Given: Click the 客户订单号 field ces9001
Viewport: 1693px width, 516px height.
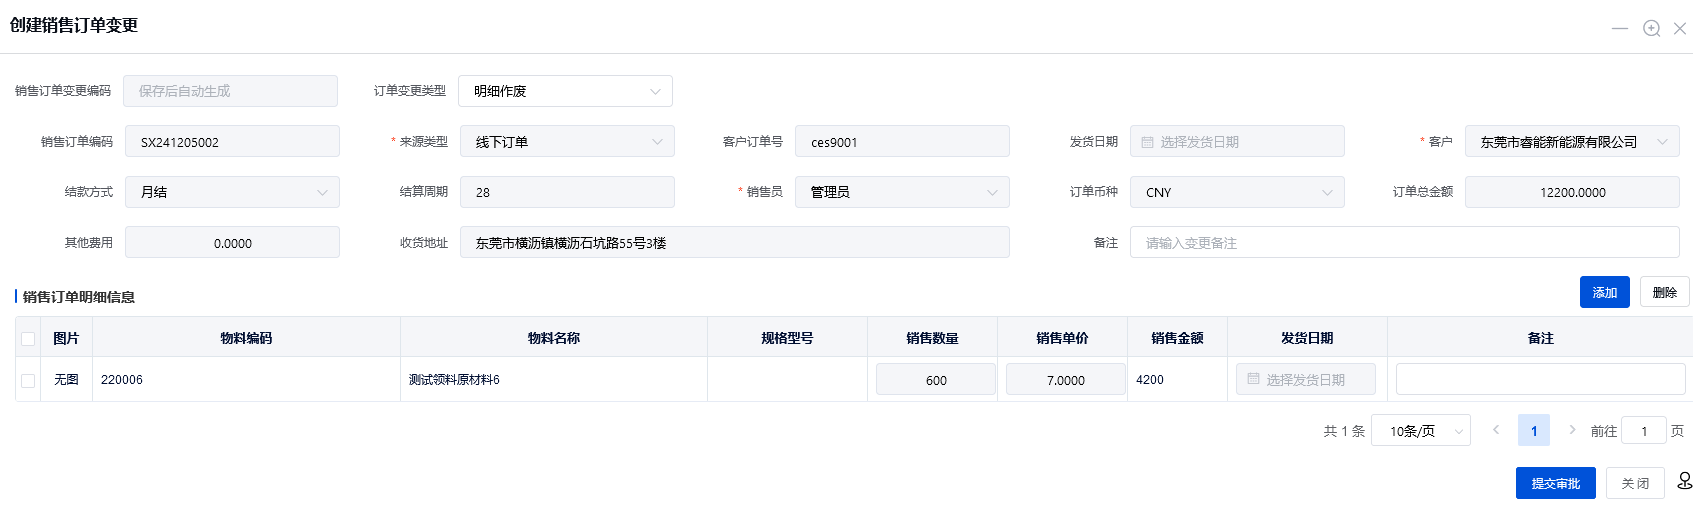Looking at the screenshot, I should point(902,141).
